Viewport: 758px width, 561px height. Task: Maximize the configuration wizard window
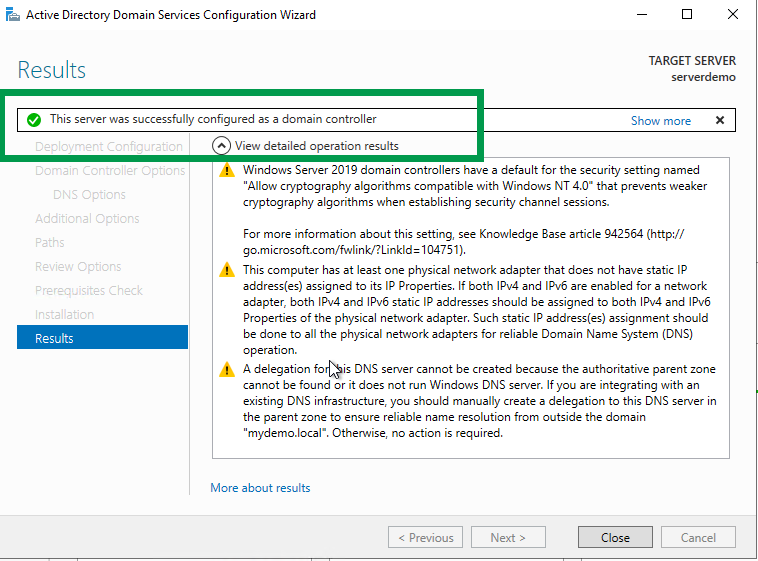click(687, 15)
